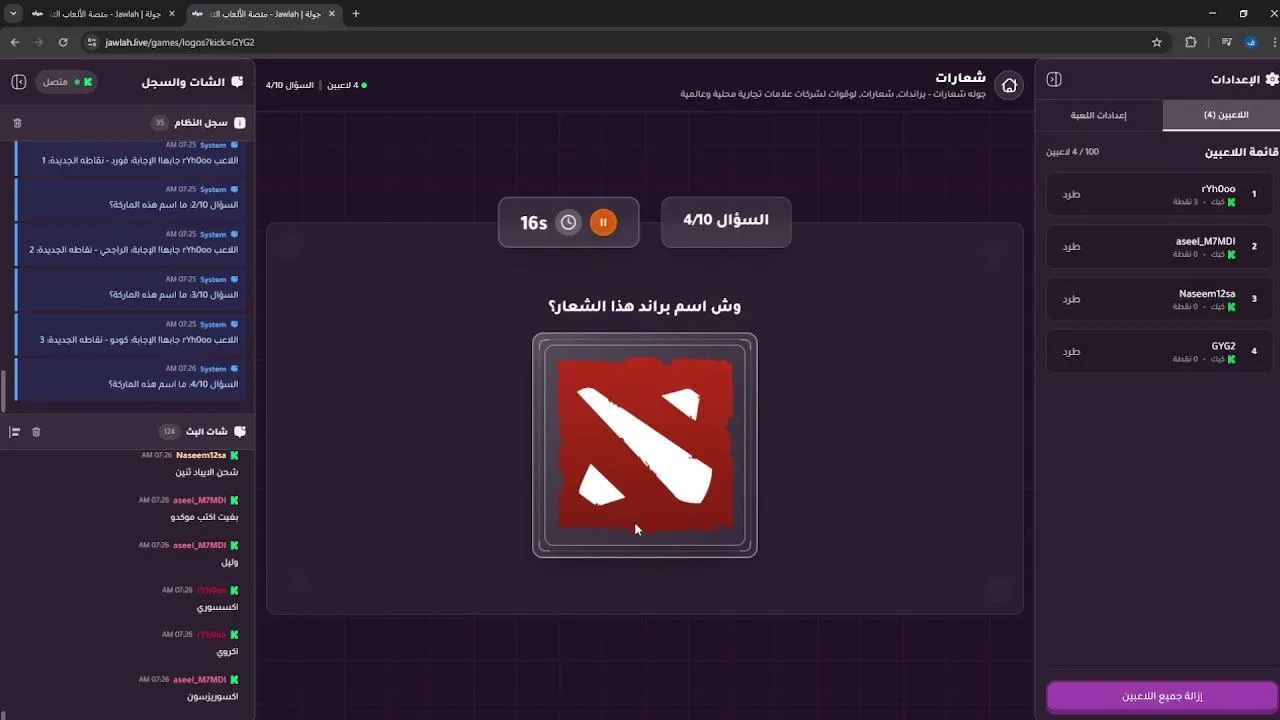Click chat message اكسوريزسون
The height and width of the screenshot is (720, 1280).
click(x=212, y=696)
